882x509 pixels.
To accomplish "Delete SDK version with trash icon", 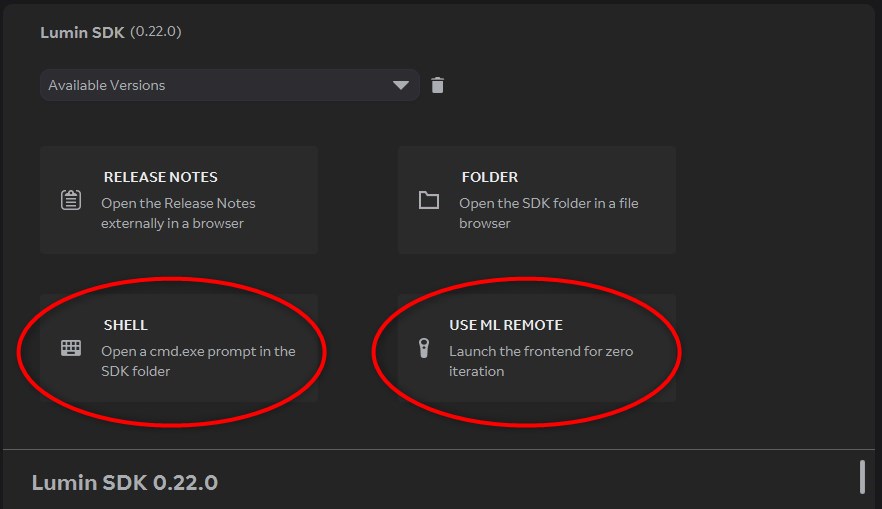I will 438,85.
